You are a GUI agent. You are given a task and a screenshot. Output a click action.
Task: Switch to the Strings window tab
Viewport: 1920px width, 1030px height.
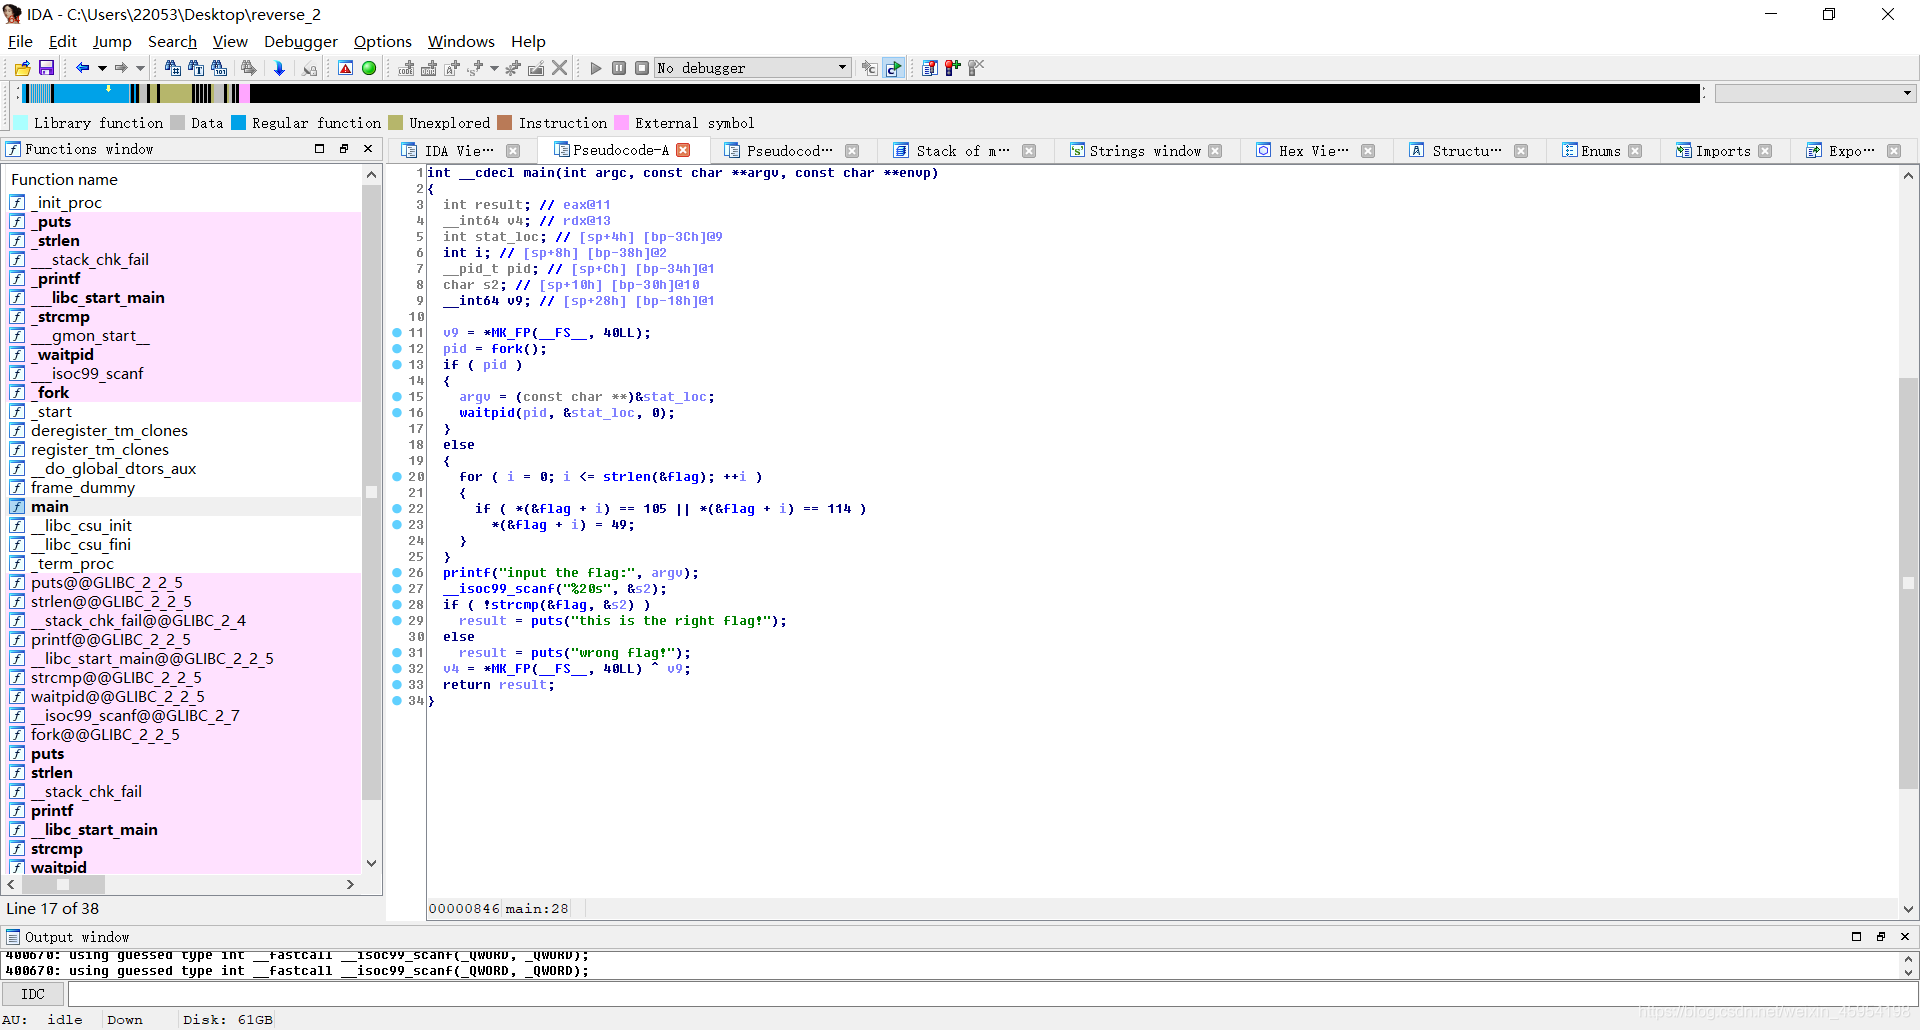tap(1143, 151)
